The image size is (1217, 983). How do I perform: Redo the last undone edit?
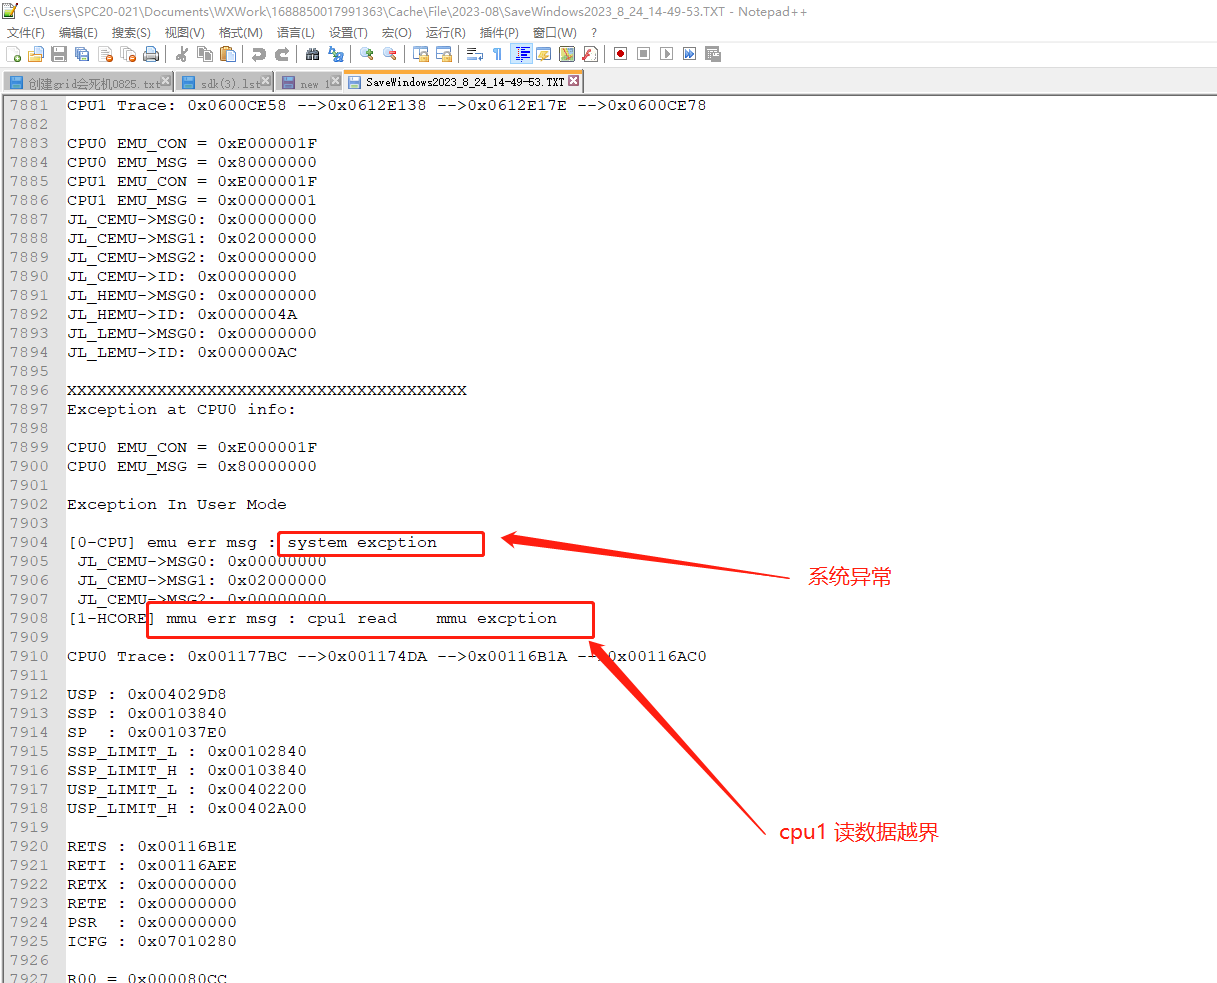click(282, 54)
